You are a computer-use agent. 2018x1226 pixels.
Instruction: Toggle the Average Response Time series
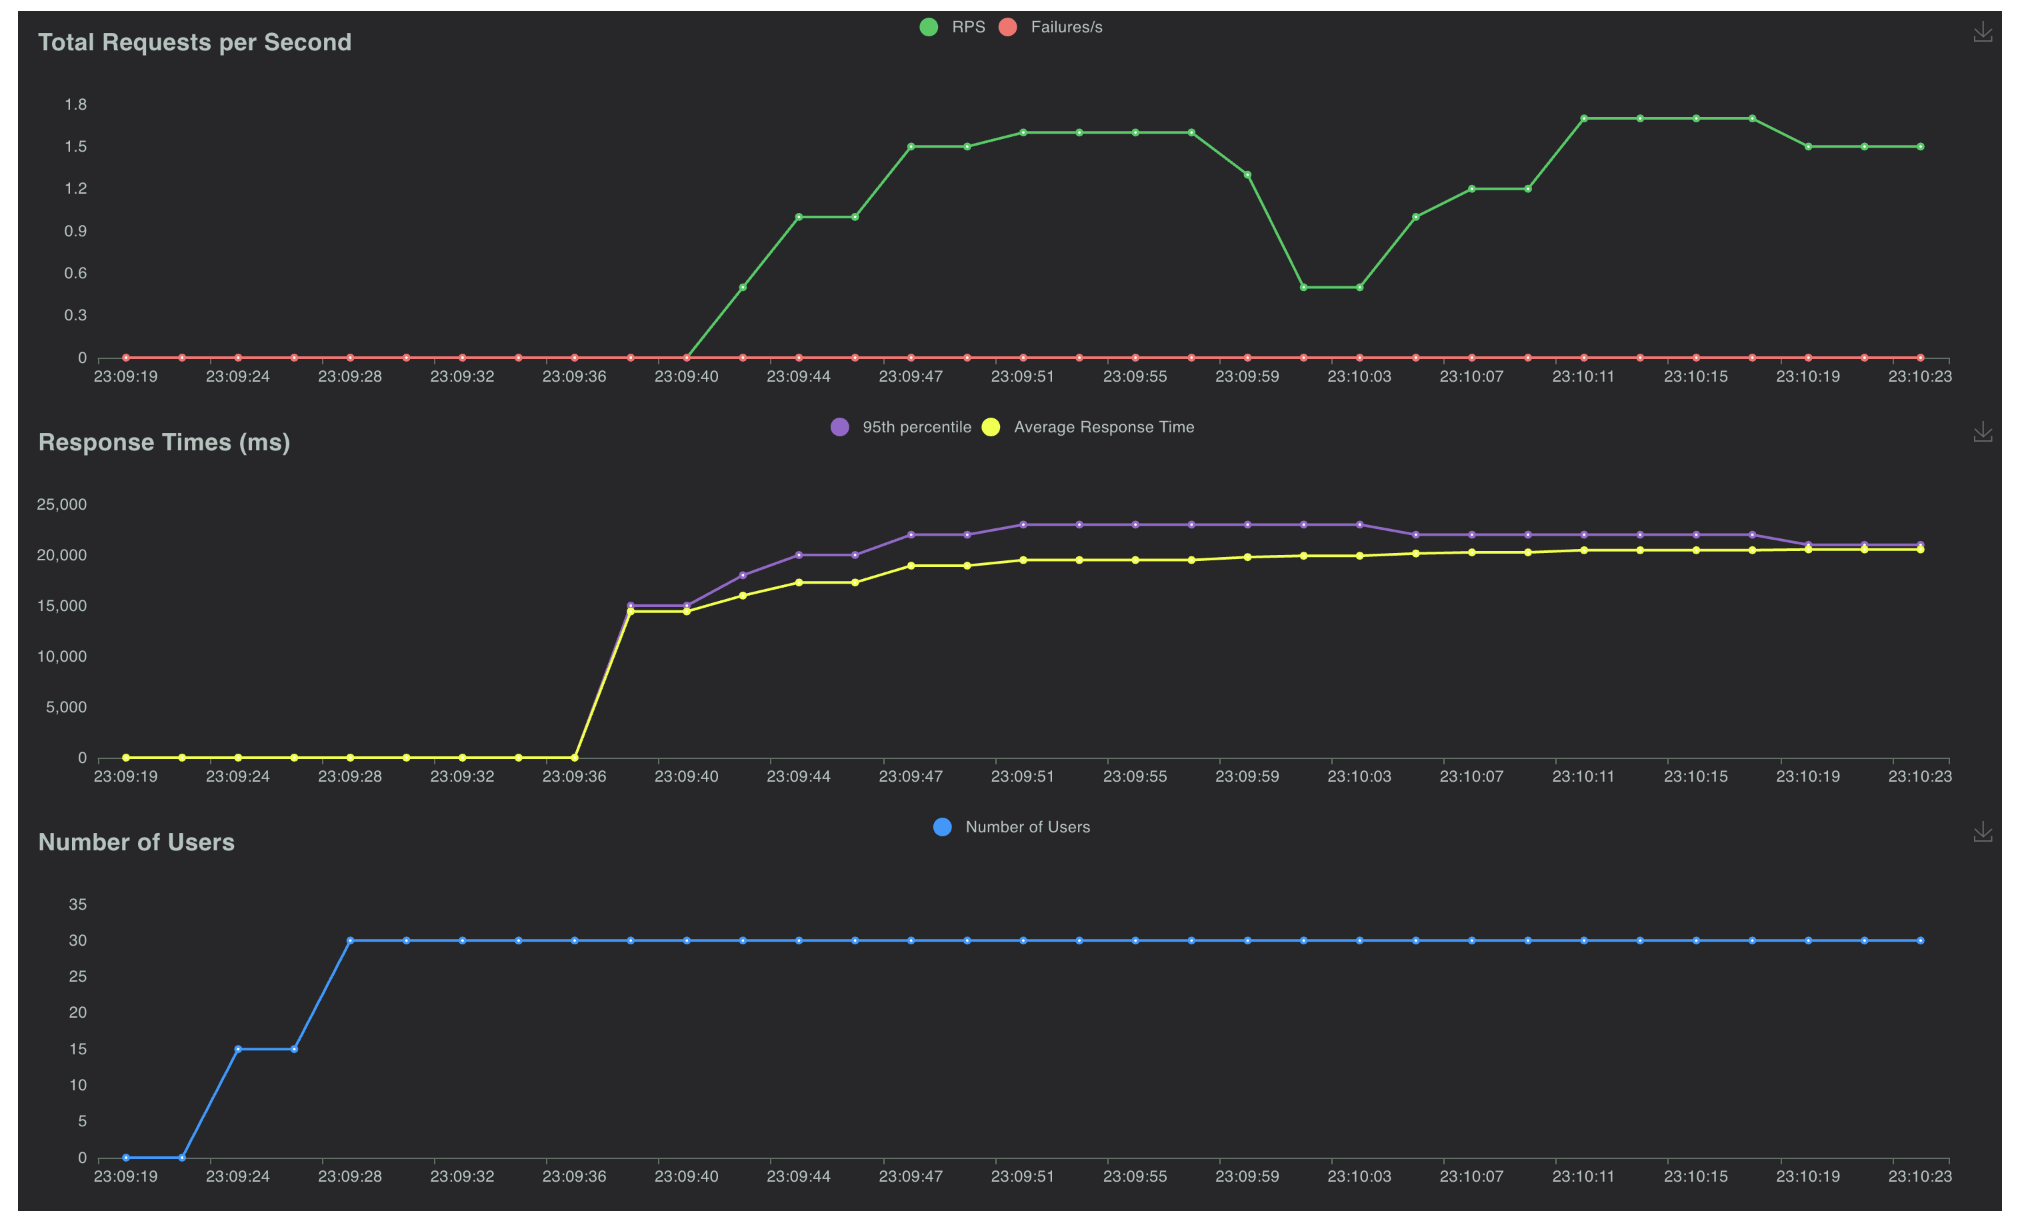[x=1088, y=427]
